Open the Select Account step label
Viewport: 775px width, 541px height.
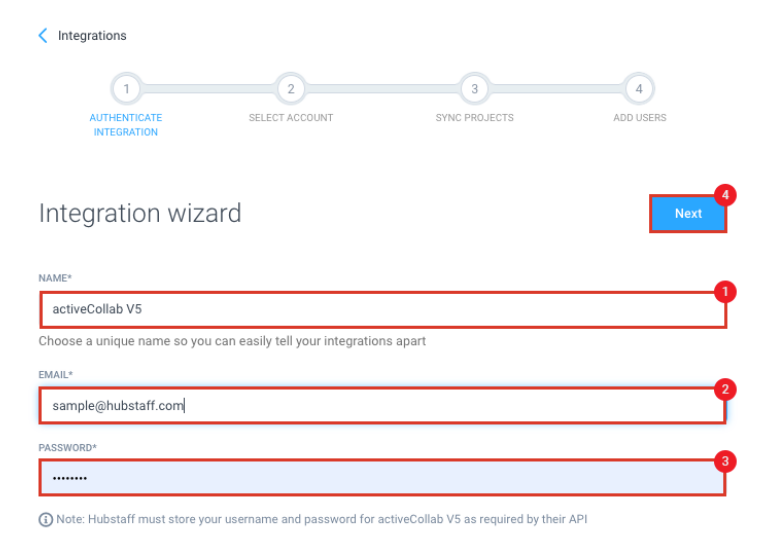[x=291, y=118]
